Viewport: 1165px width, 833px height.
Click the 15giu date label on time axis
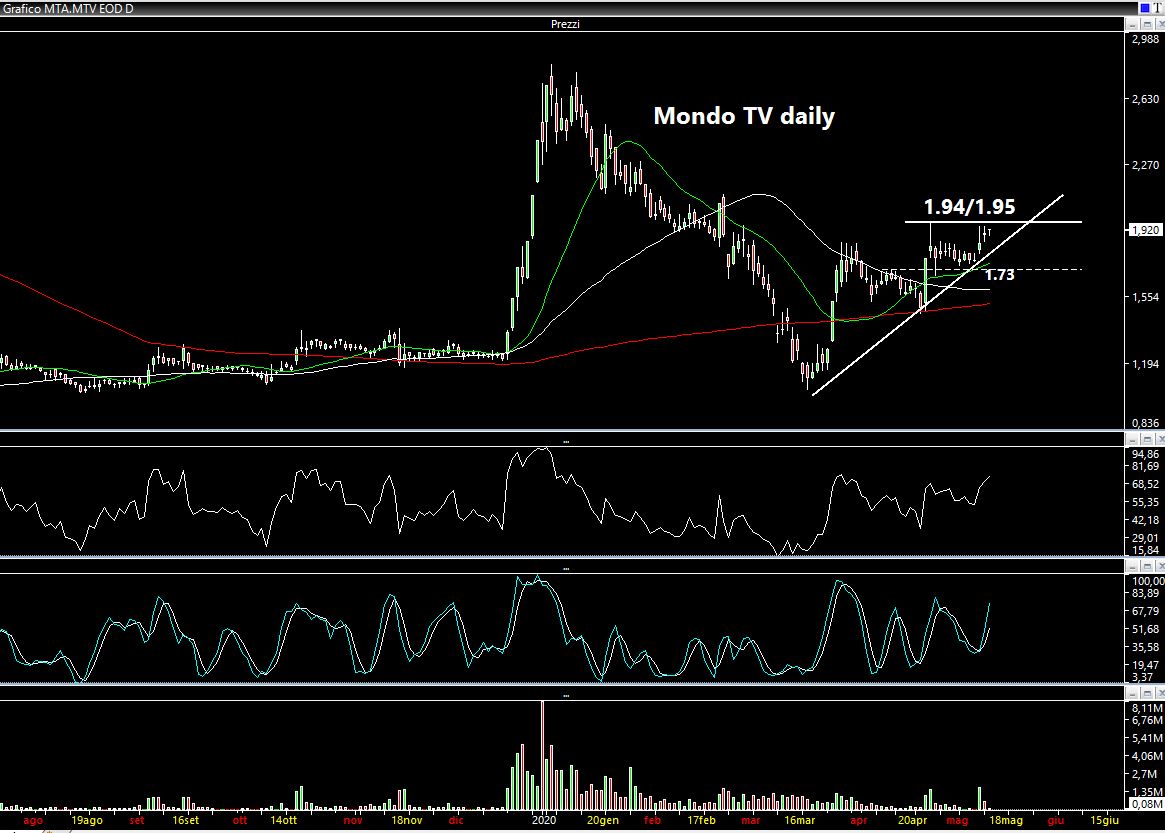[x=1104, y=820]
